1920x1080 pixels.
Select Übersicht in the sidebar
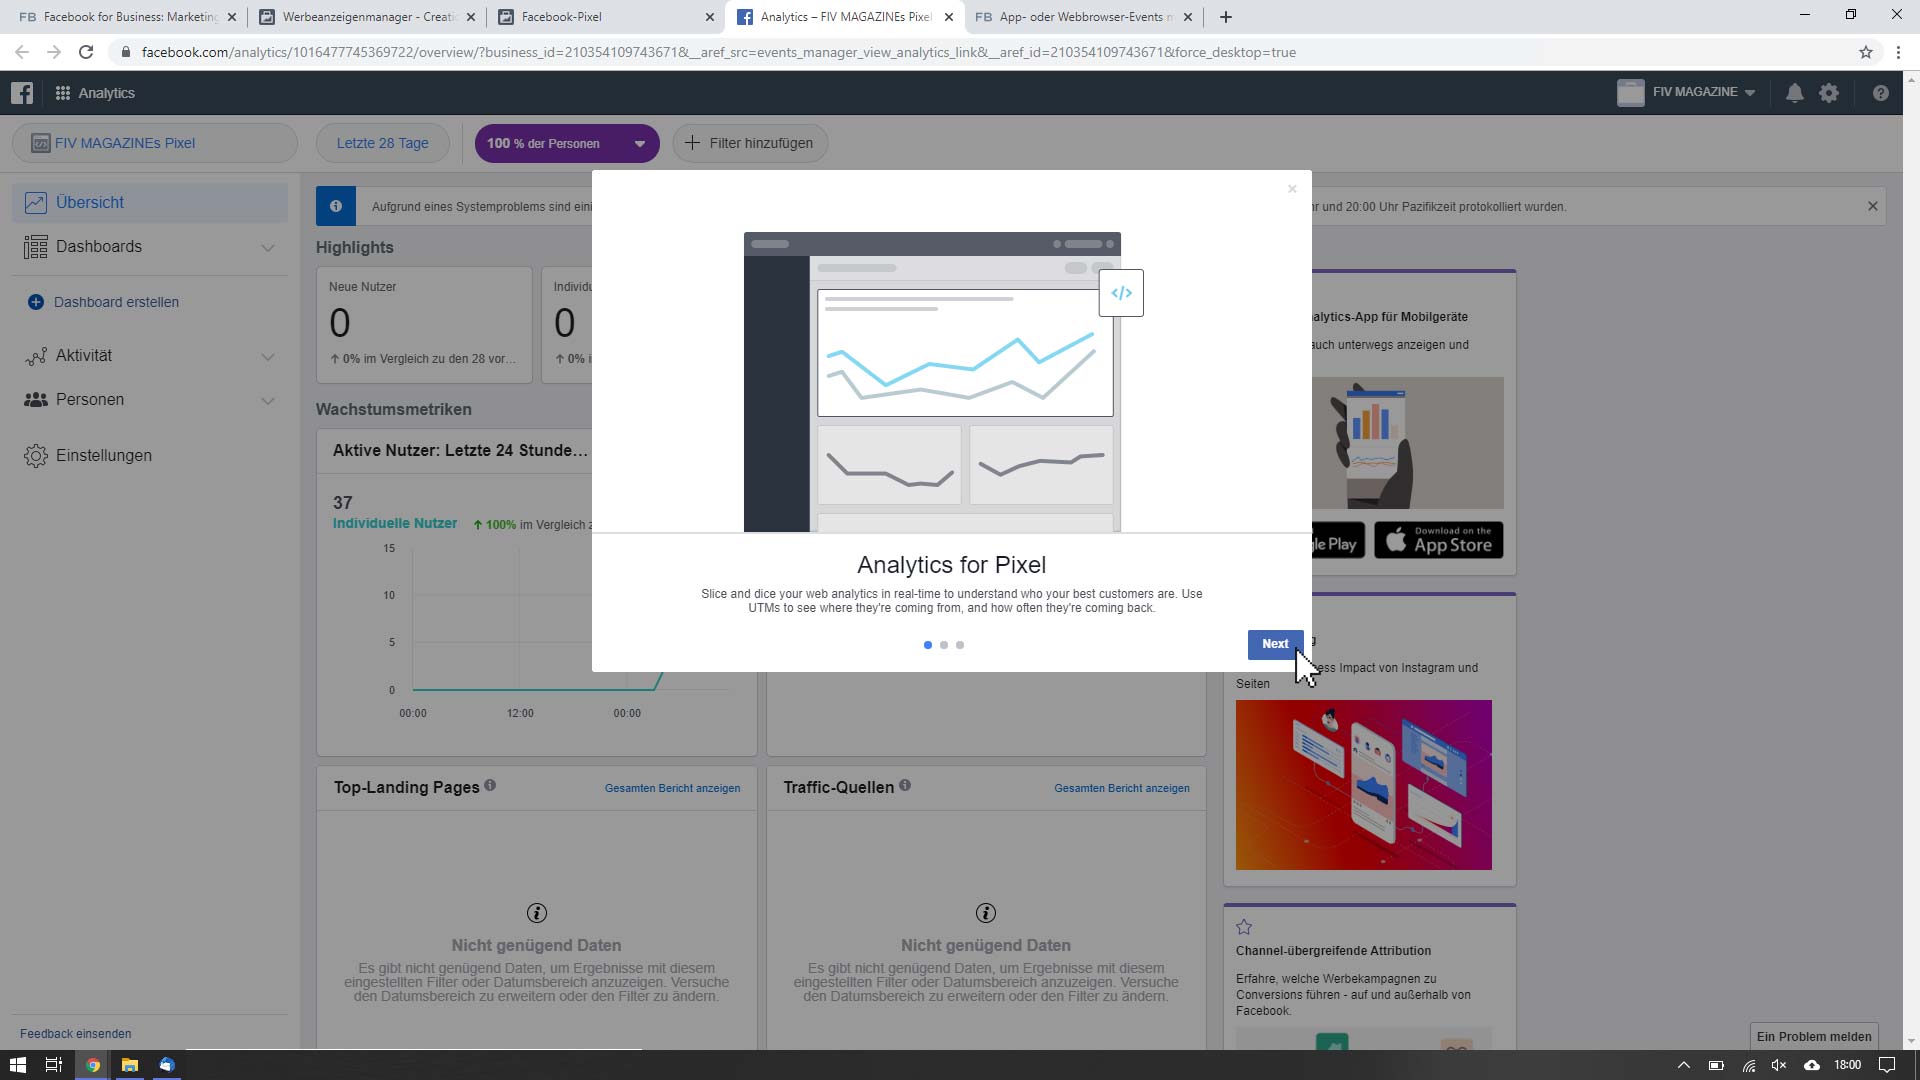coord(150,203)
